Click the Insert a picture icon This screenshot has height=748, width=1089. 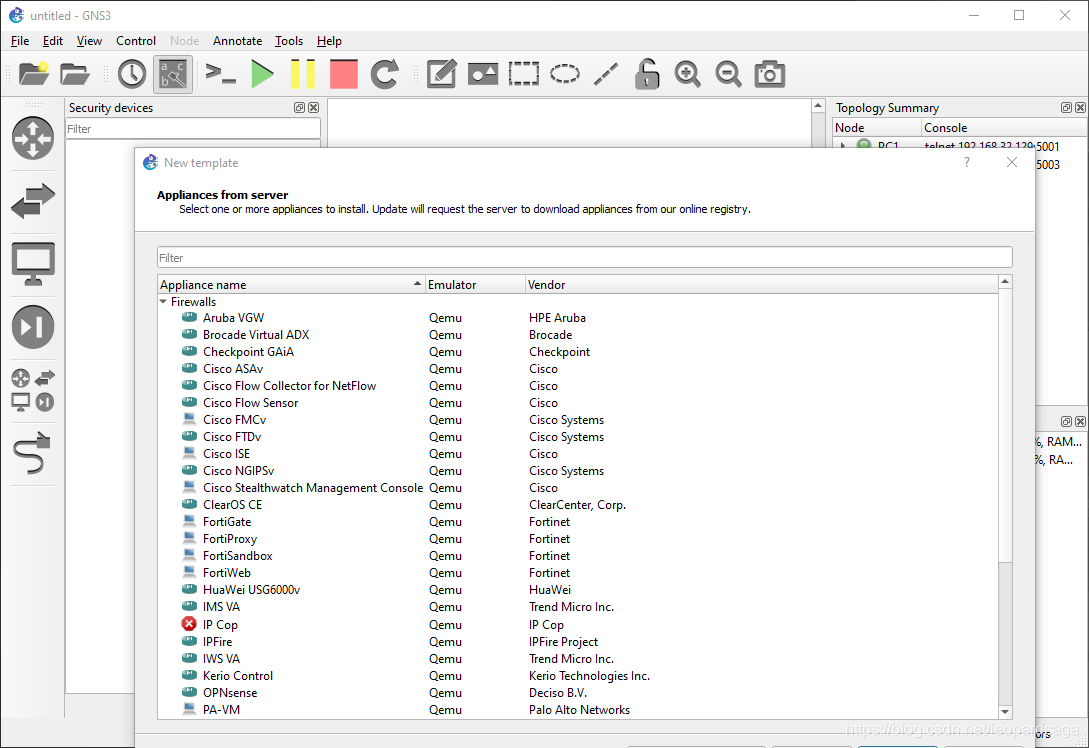[483, 74]
